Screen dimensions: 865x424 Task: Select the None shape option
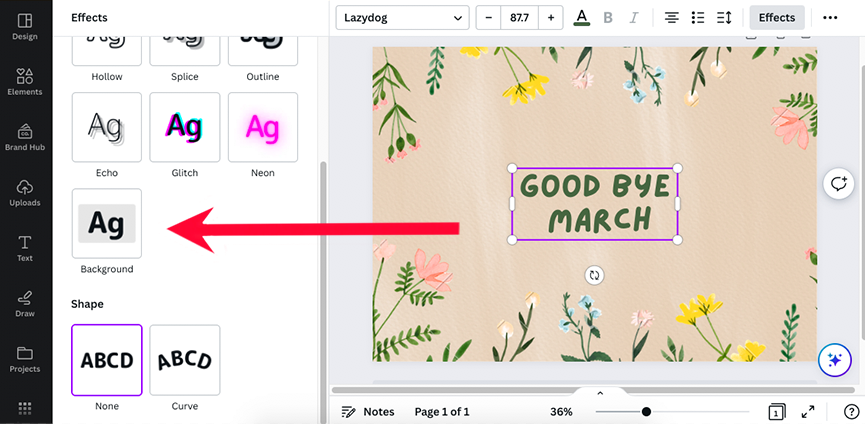(x=106, y=360)
